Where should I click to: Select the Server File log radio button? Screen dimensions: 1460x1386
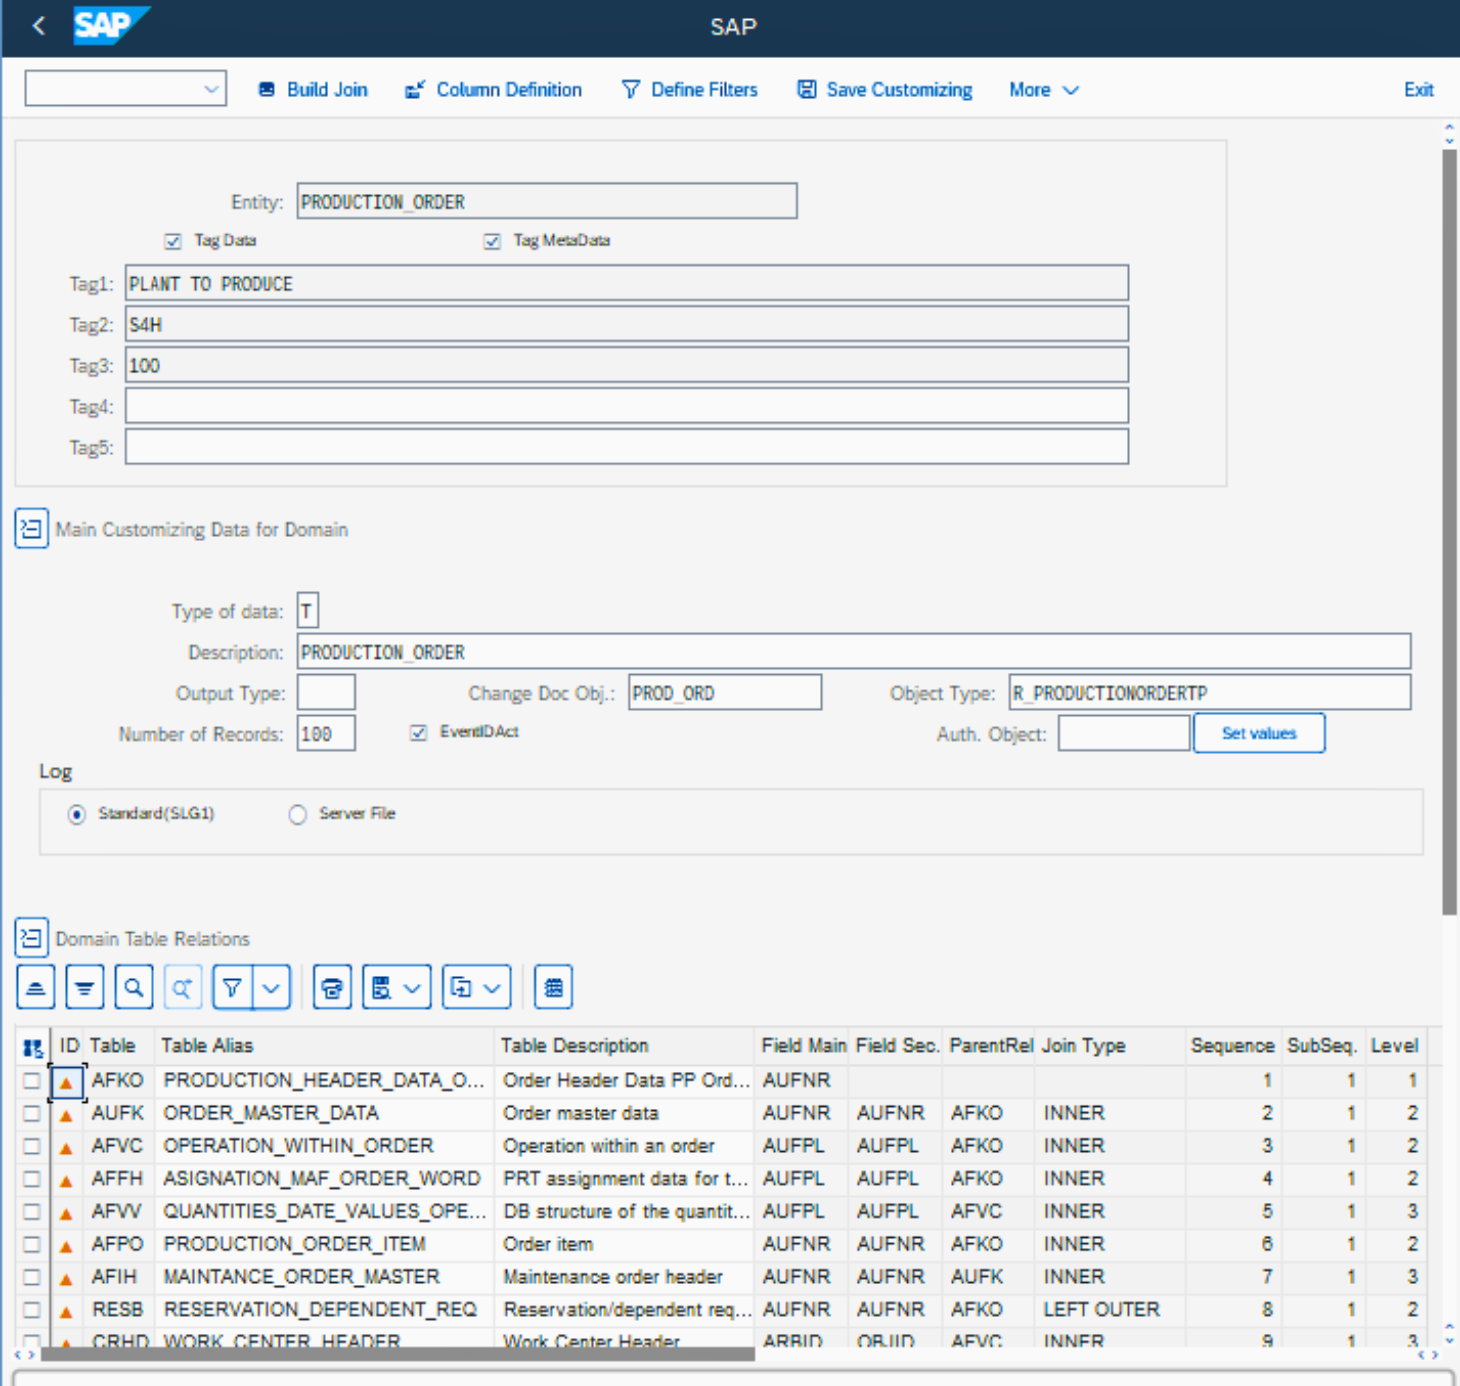297,815
